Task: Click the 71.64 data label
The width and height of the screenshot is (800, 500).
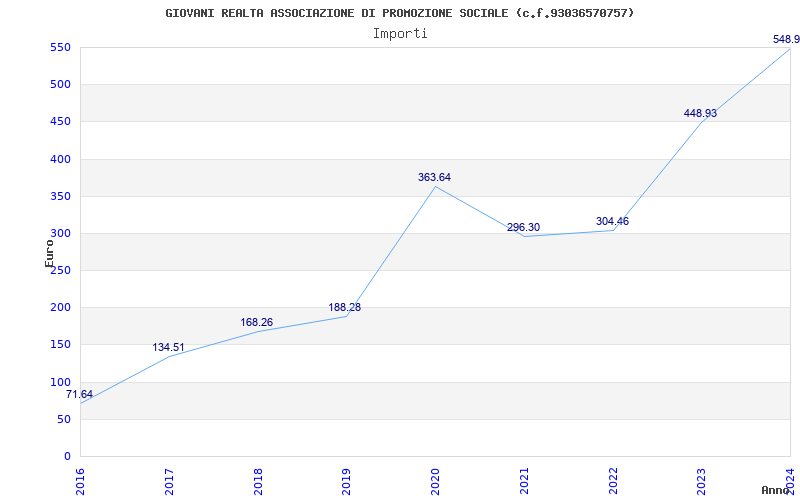Action: (x=79, y=394)
